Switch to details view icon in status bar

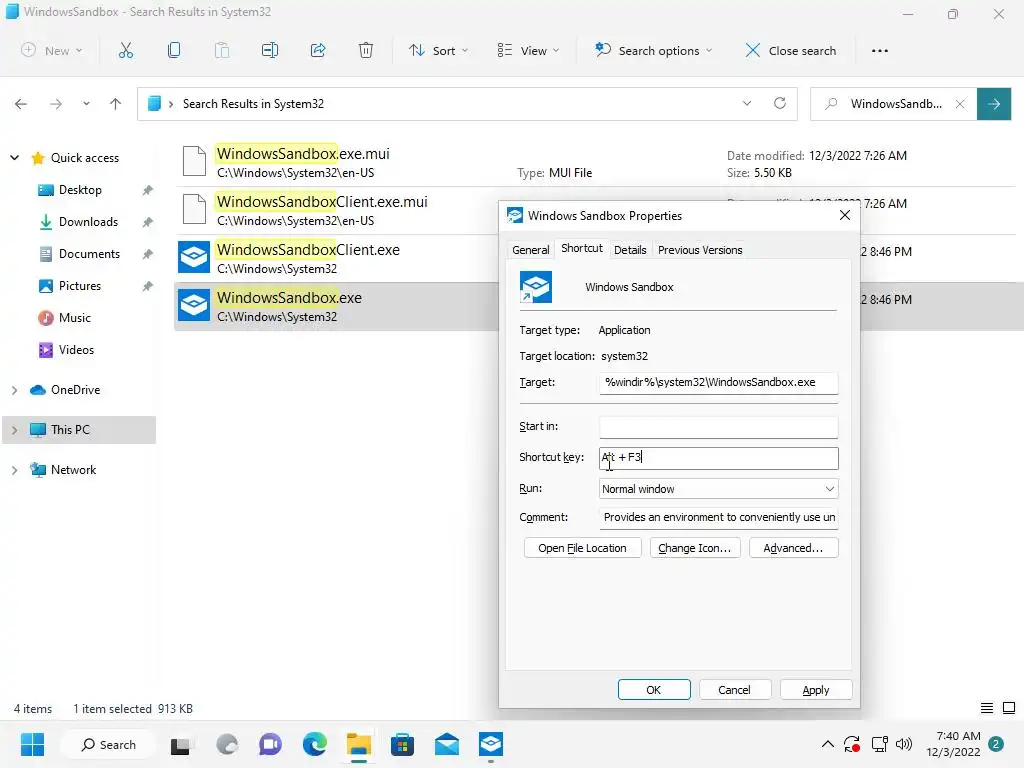987,708
